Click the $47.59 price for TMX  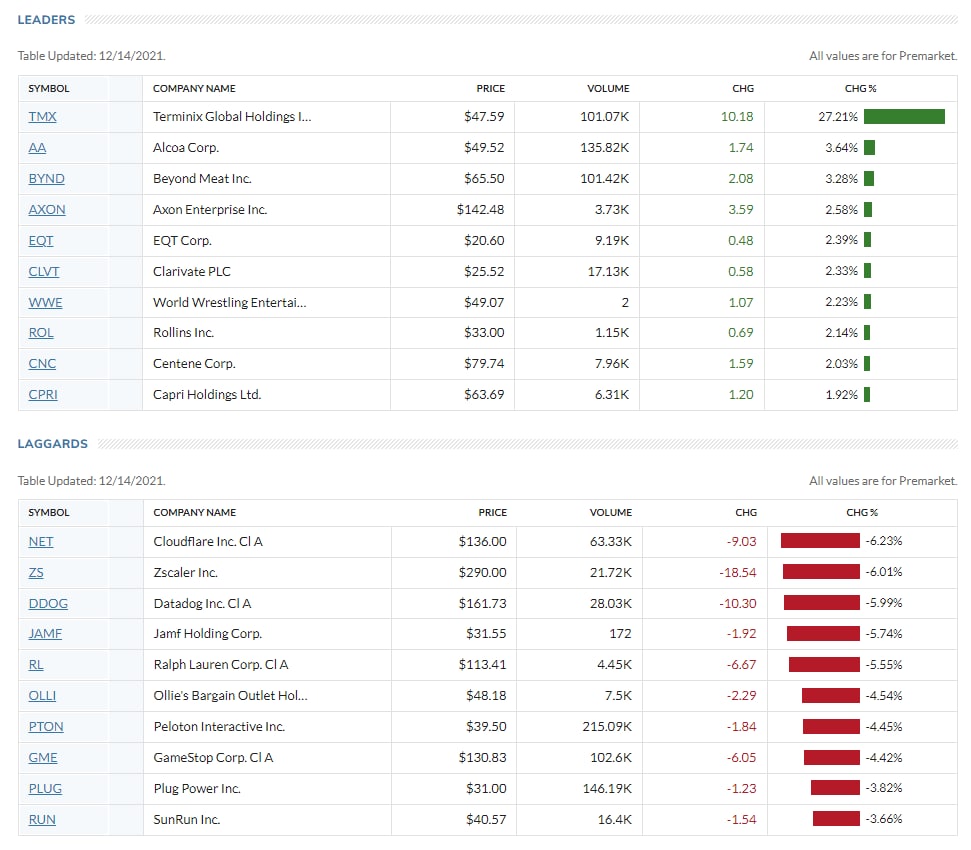pyautogui.click(x=484, y=116)
